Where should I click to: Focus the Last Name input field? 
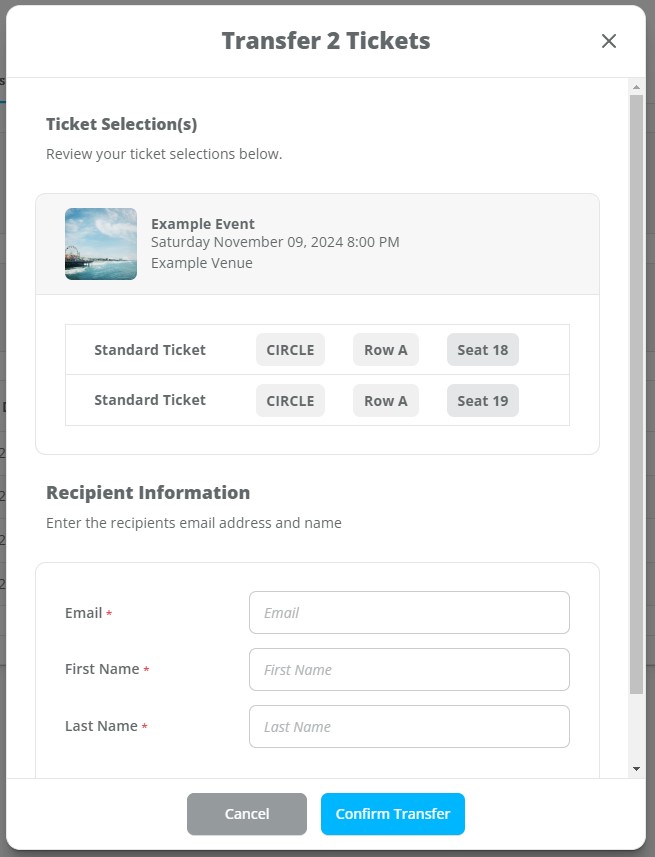(409, 726)
